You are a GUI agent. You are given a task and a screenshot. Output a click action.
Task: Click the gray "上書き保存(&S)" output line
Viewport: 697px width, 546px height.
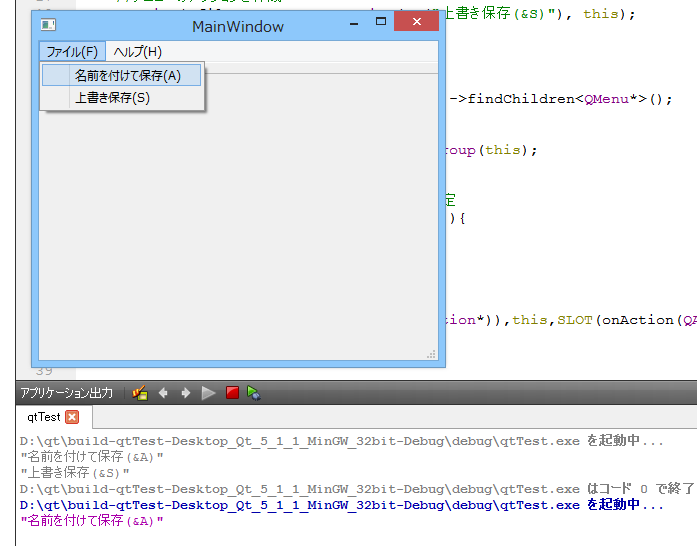(x=74, y=473)
